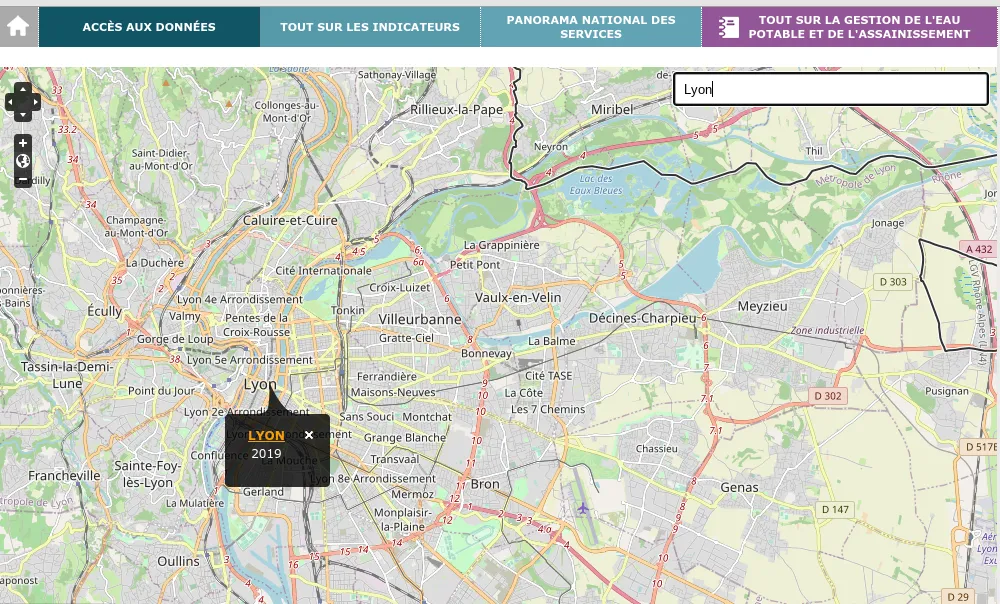Click the Lyon 8e Arrondissement label
Image resolution: width=1000 pixels, height=604 pixels.
click(373, 478)
